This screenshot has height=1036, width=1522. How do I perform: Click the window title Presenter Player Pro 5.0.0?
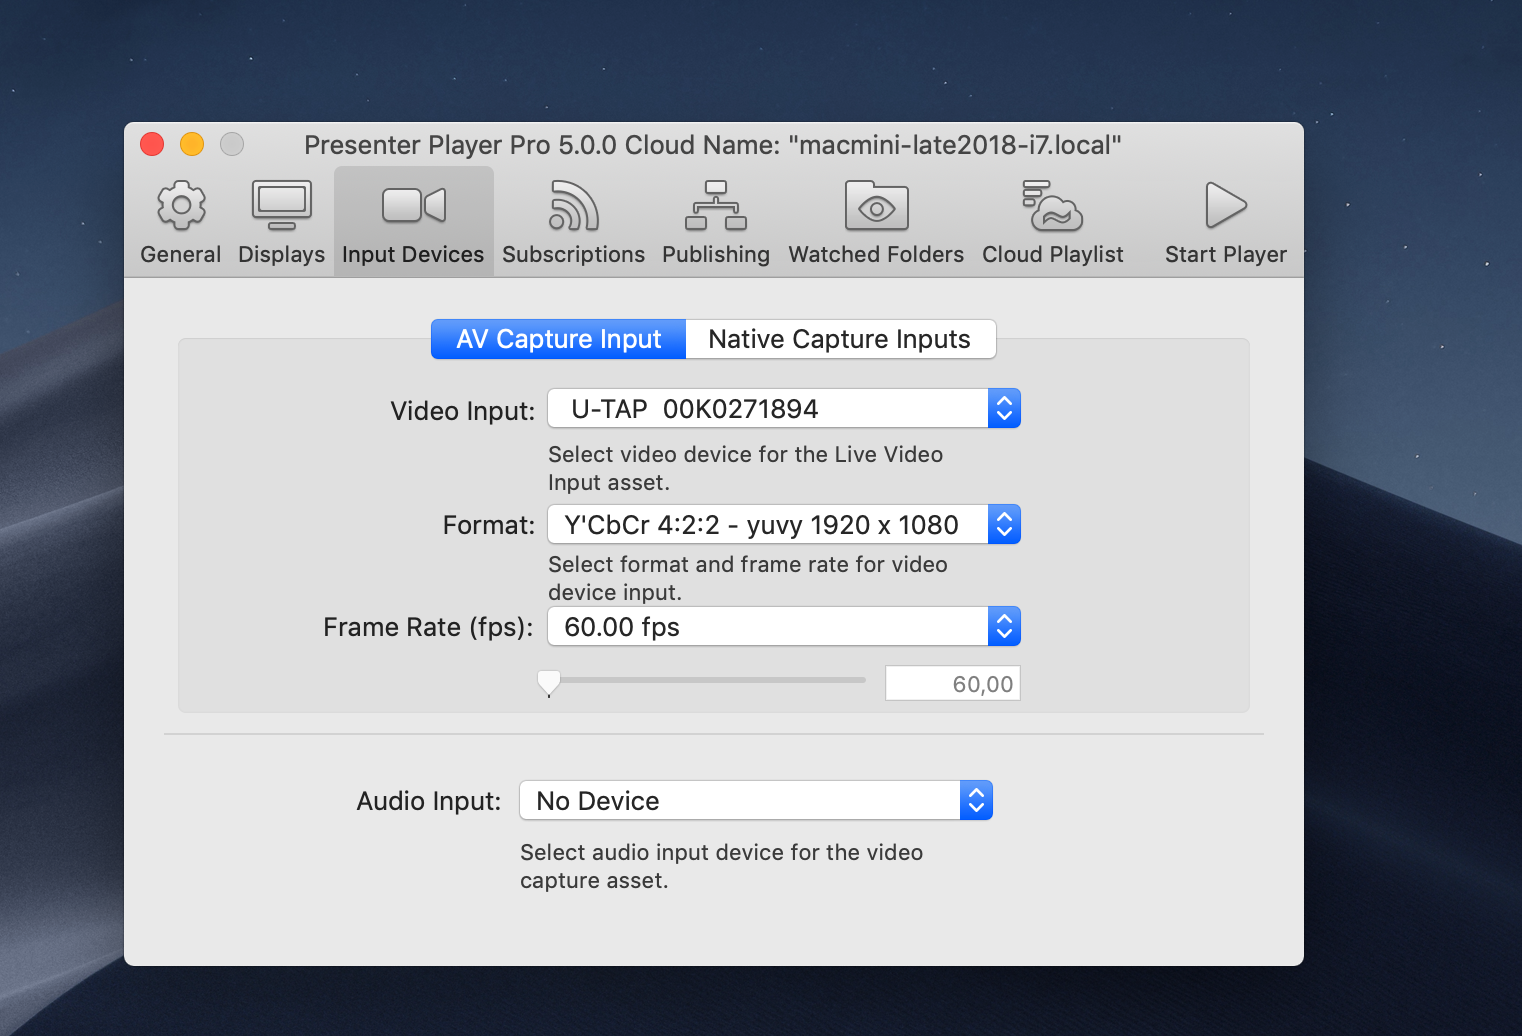(712, 145)
